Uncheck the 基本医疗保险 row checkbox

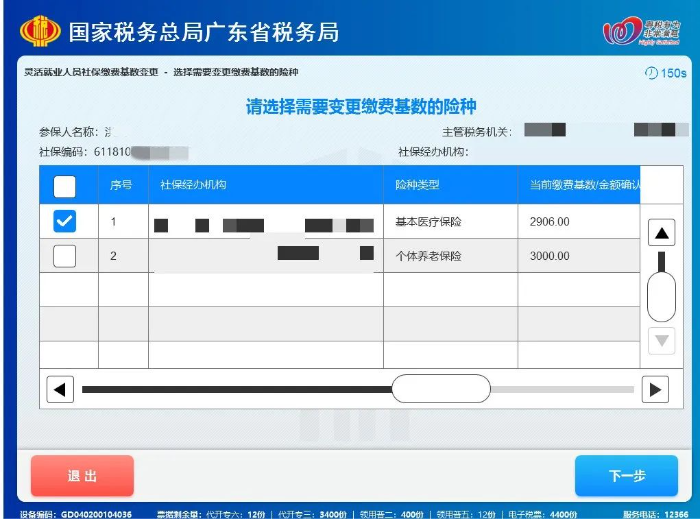coord(64,222)
